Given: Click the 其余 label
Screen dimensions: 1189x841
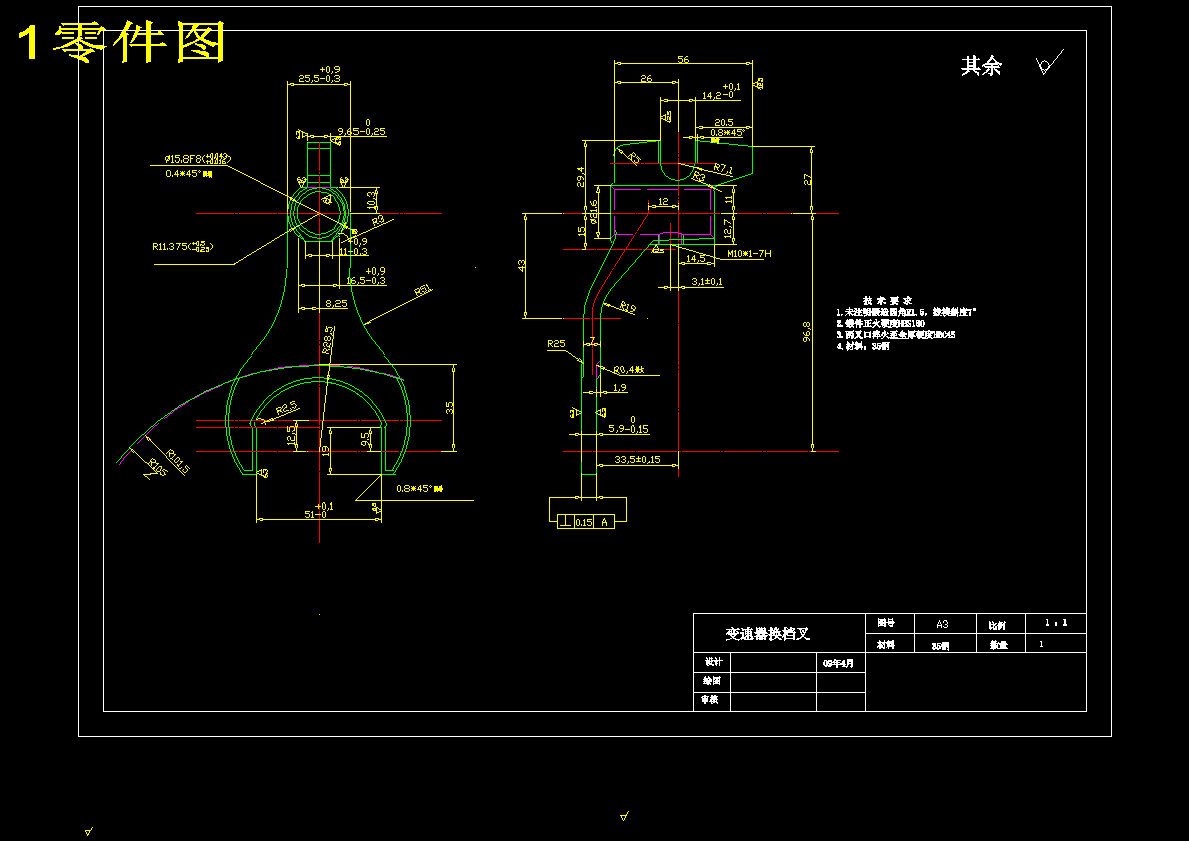Looking at the screenshot, I should [x=981, y=66].
